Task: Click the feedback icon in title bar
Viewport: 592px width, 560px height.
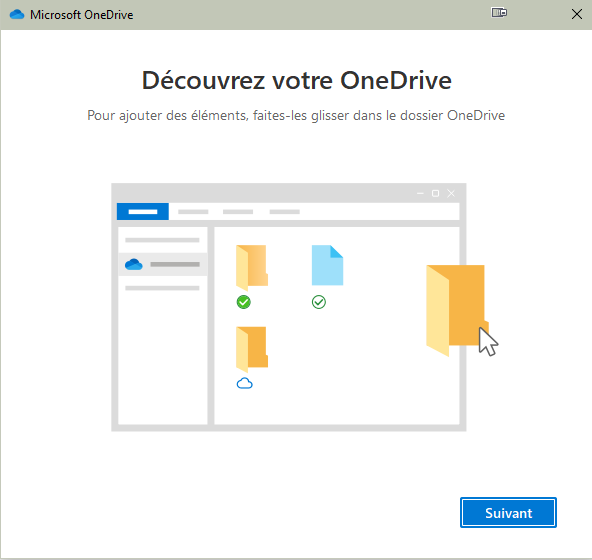Action: tap(499, 12)
